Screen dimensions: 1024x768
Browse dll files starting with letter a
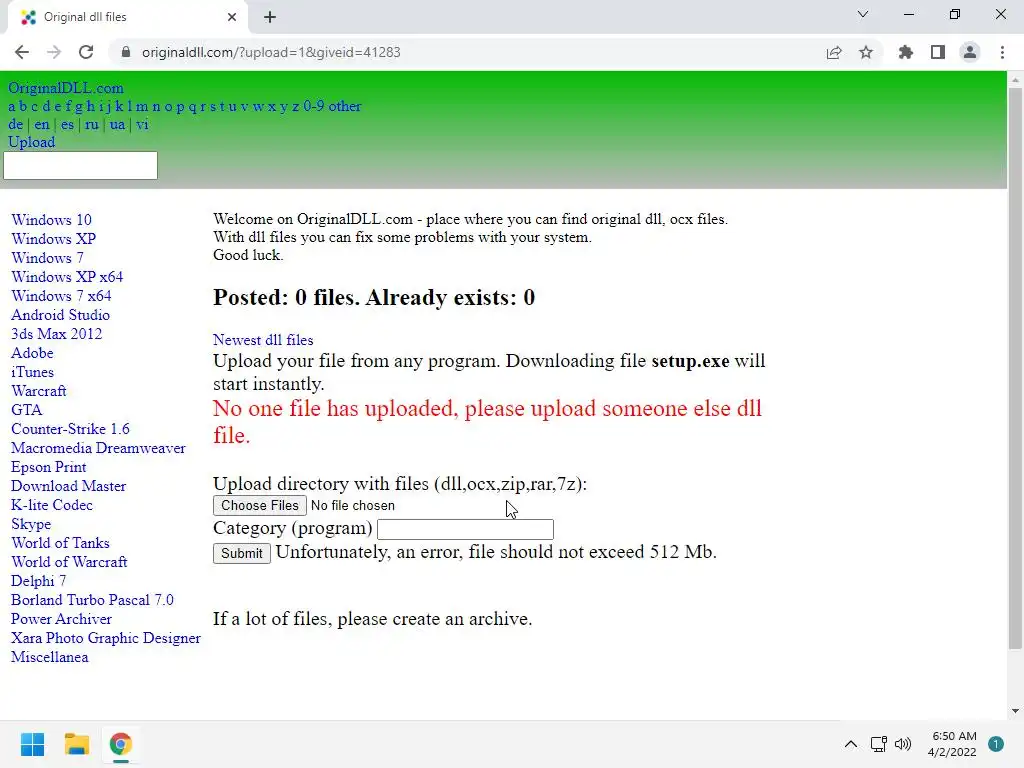12,106
